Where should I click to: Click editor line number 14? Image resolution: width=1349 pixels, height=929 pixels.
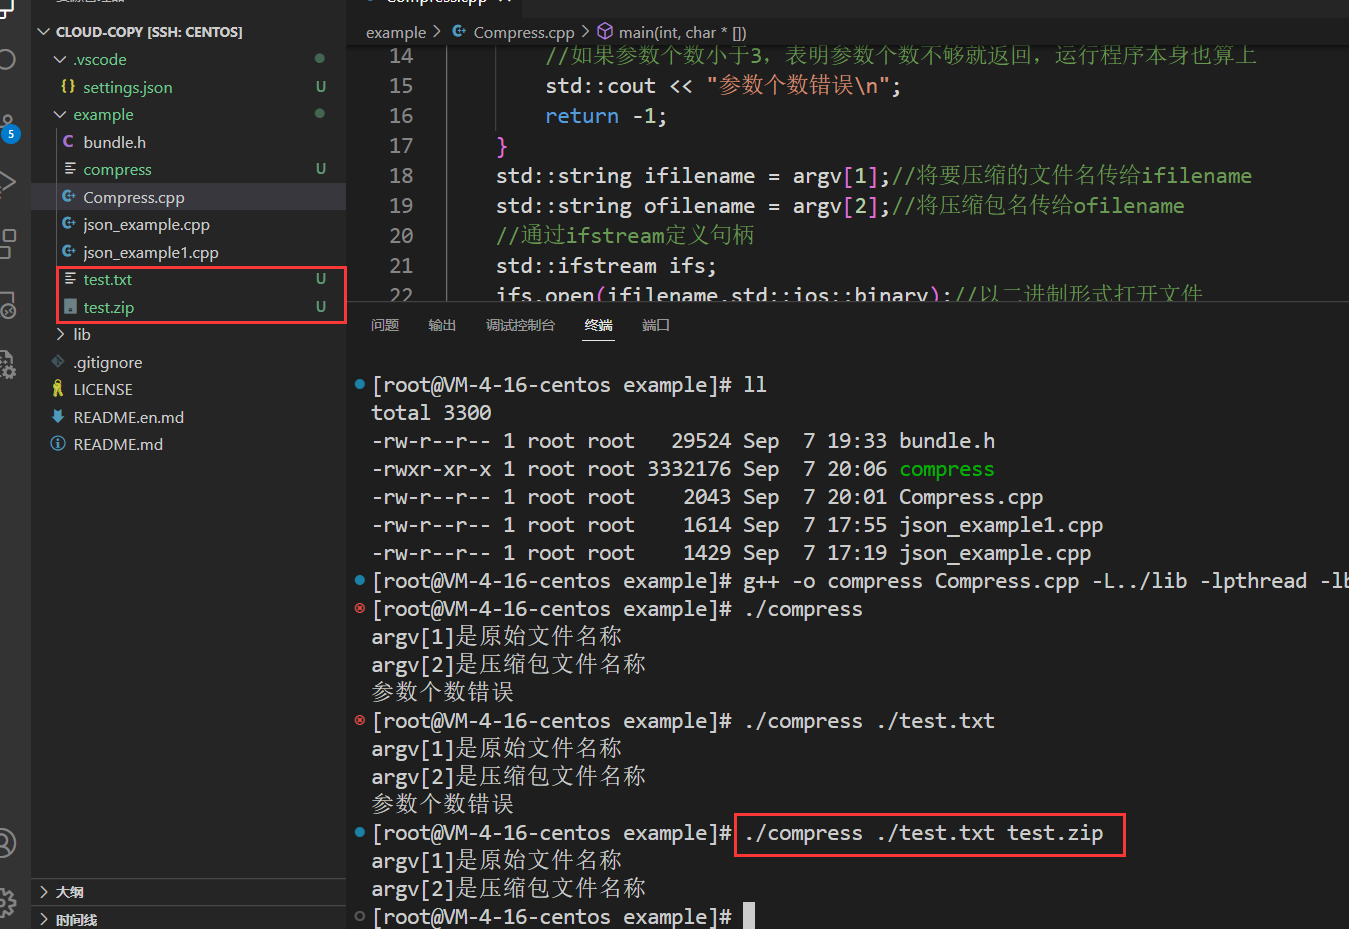401,56
